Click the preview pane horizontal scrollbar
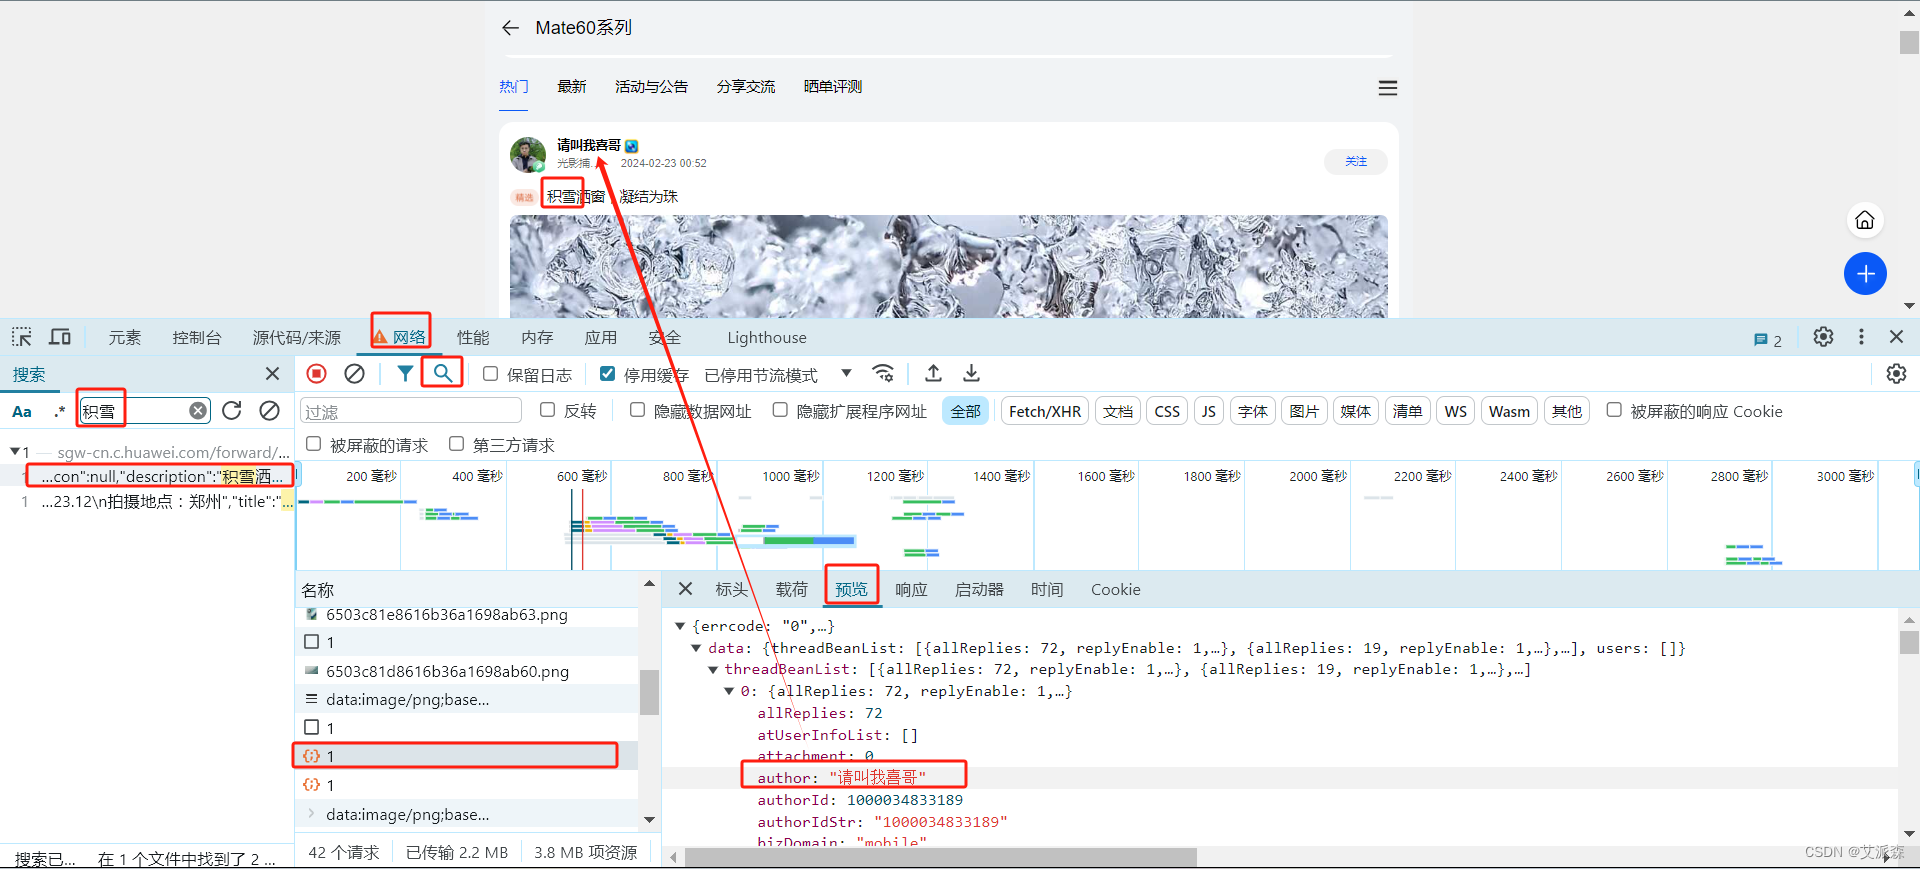 click(x=940, y=857)
